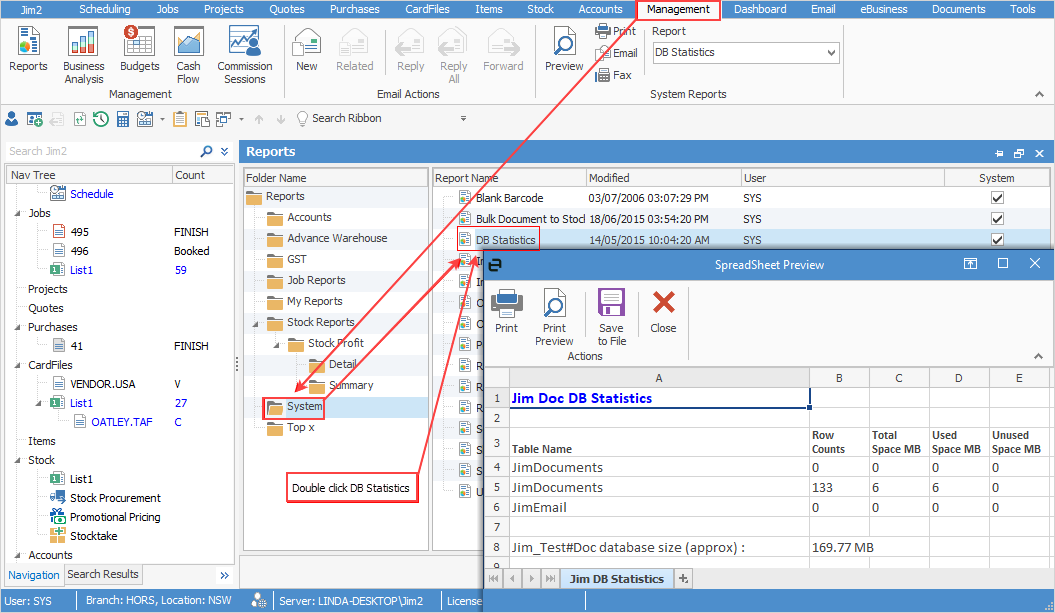This screenshot has width=1055, height=613.
Task: Toggle the System checkbox for Blank Barcode
Action: pyautogui.click(x=997, y=197)
